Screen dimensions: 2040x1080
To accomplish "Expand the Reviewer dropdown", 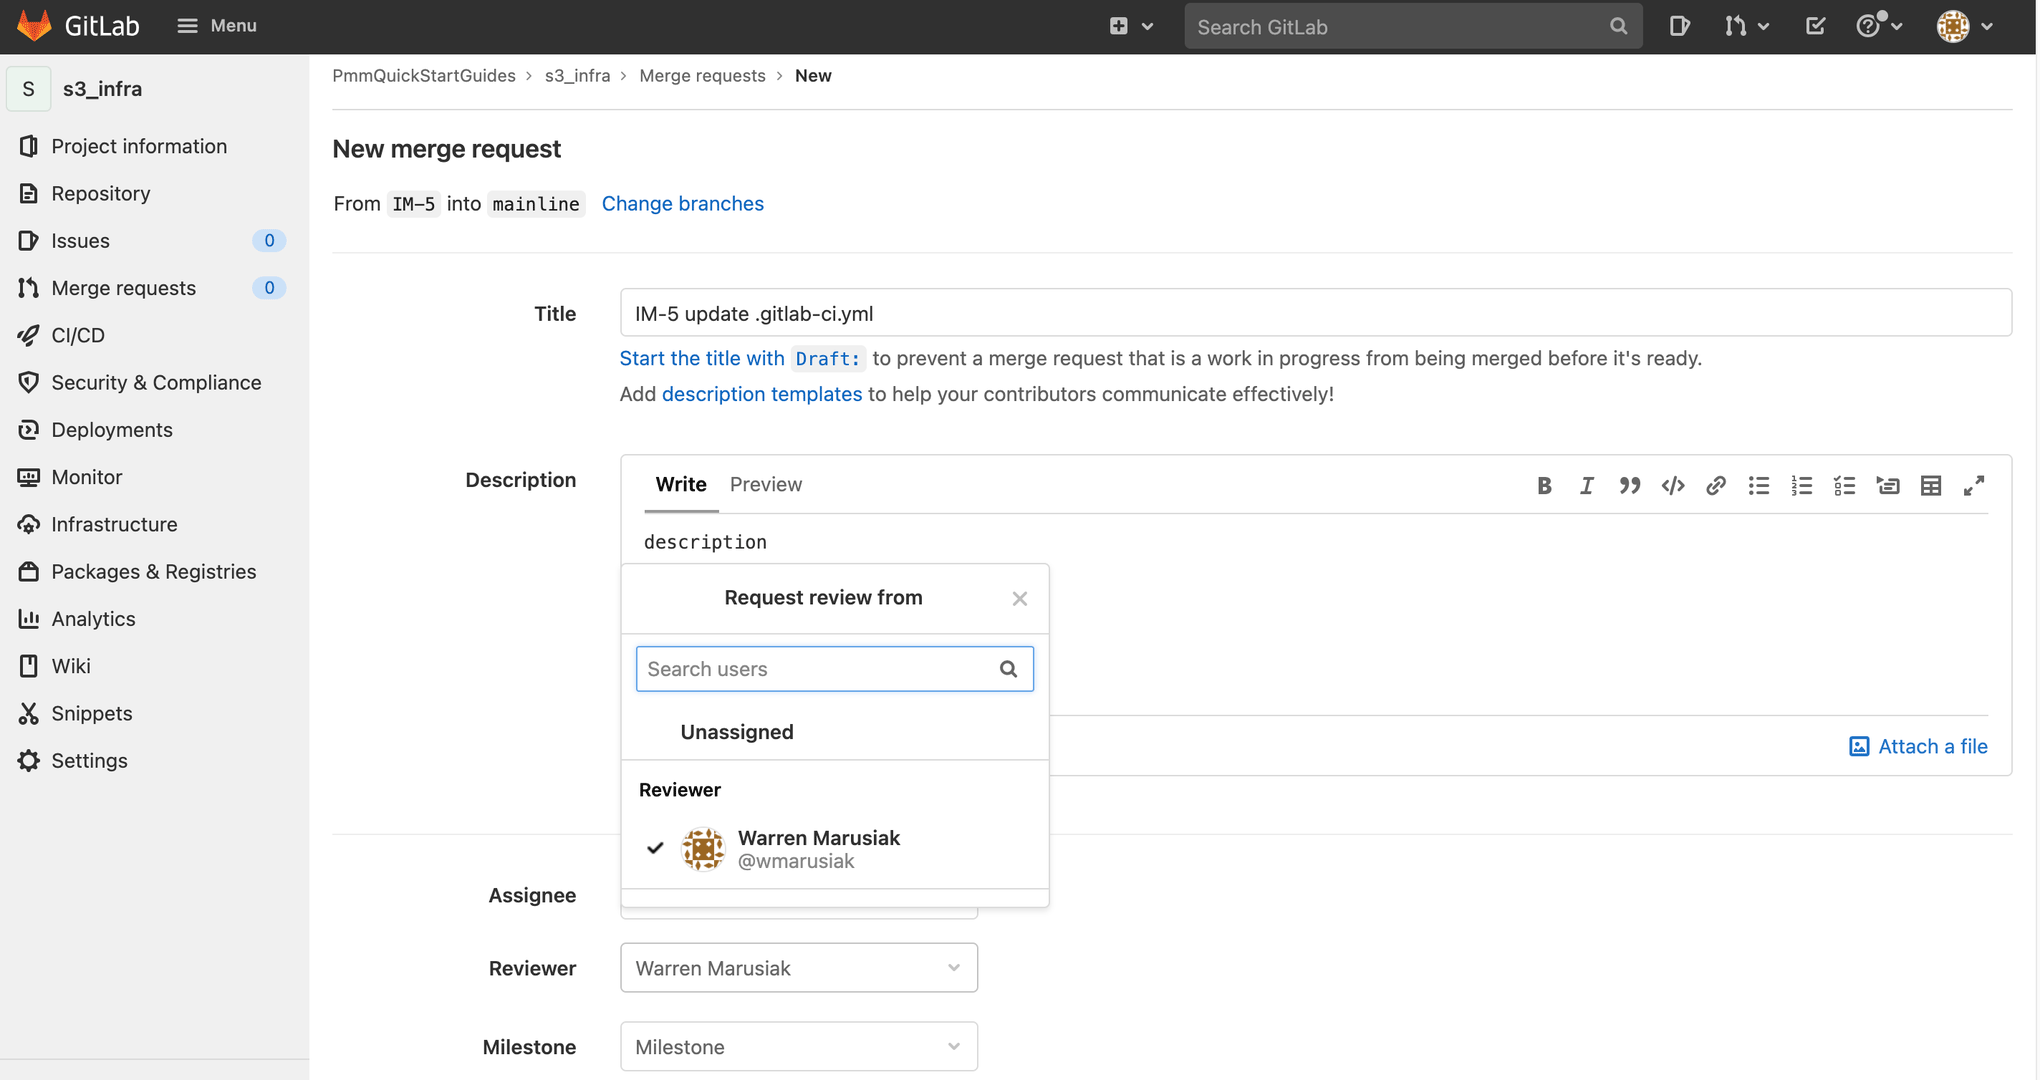I will pos(799,967).
